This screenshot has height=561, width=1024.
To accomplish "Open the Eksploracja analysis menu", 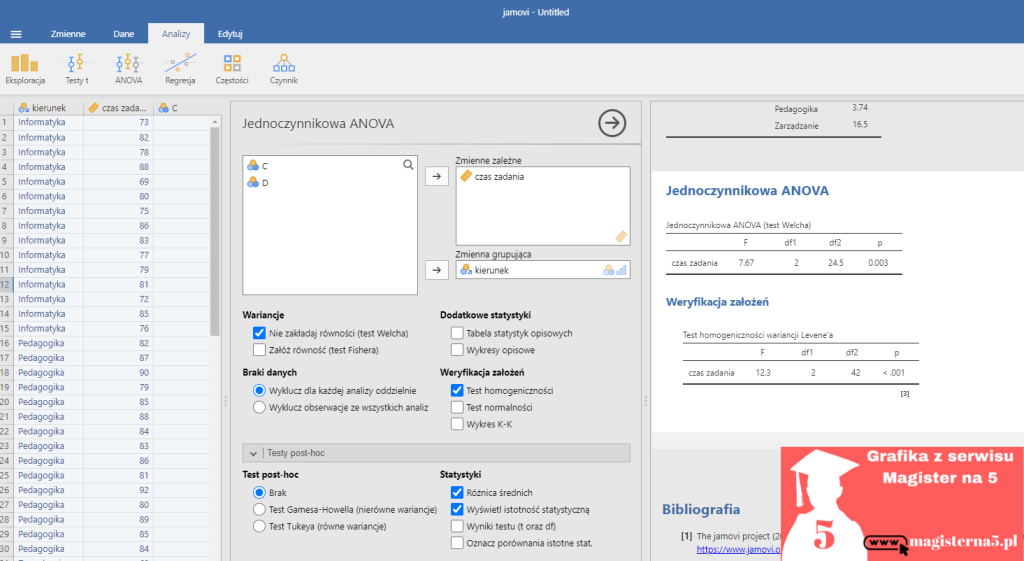I will click(24, 67).
